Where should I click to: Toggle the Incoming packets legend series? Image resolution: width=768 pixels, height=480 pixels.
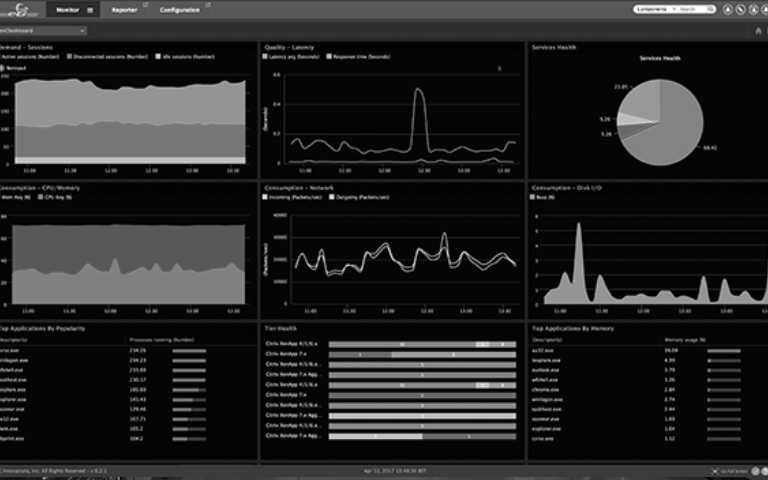[290, 197]
